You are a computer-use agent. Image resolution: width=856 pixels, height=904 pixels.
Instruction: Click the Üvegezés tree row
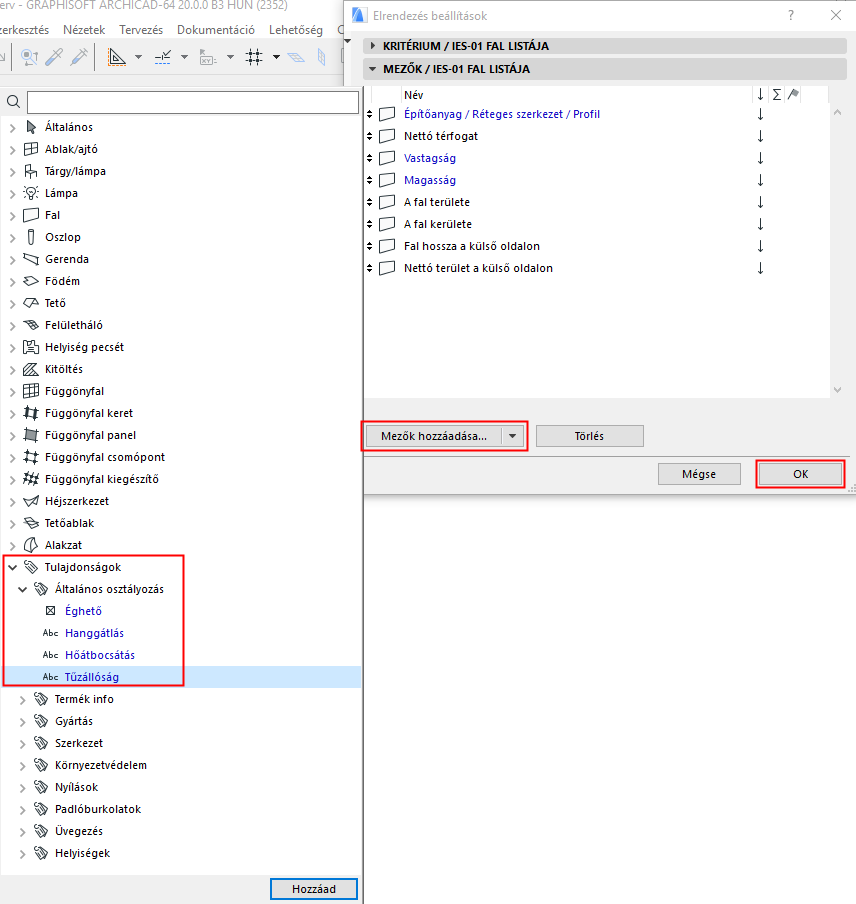pyautogui.click(x=181, y=831)
